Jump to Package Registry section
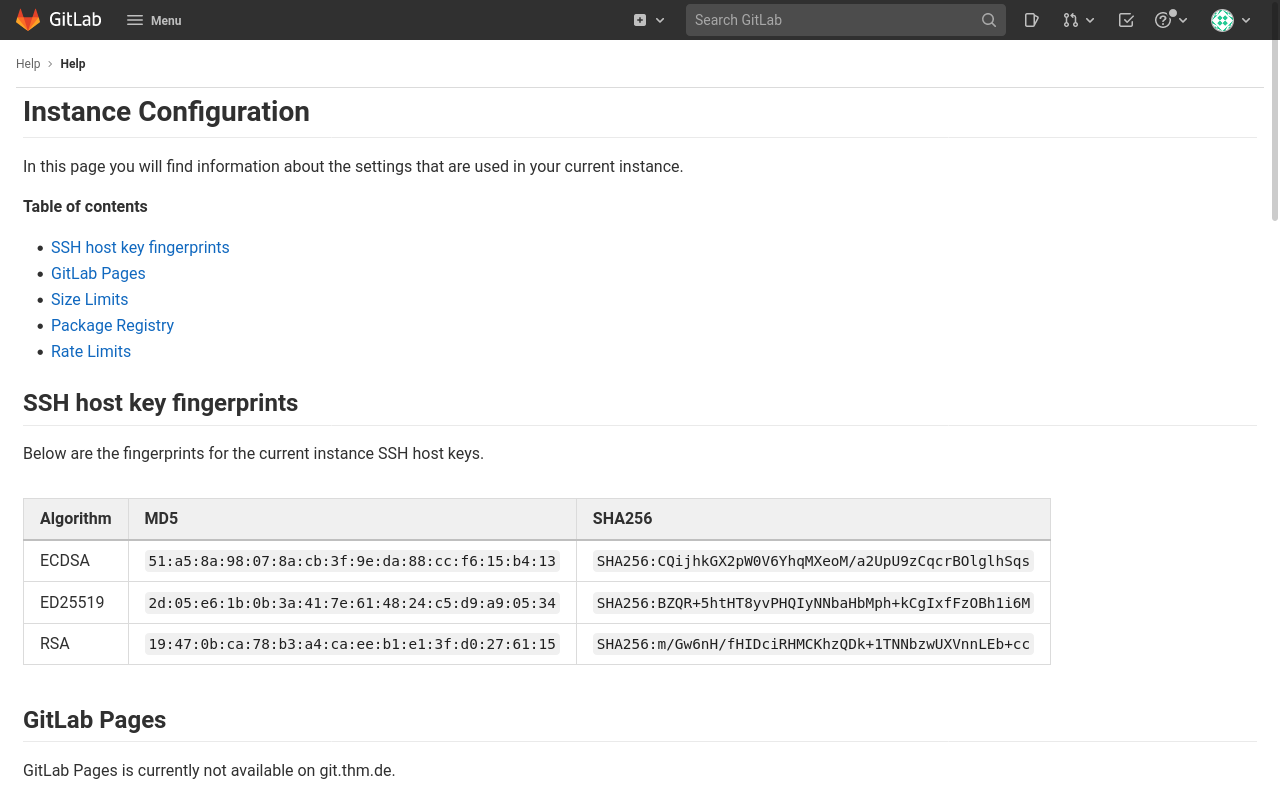This screenshot has width=1280, height=800. (x=112, y=325)
